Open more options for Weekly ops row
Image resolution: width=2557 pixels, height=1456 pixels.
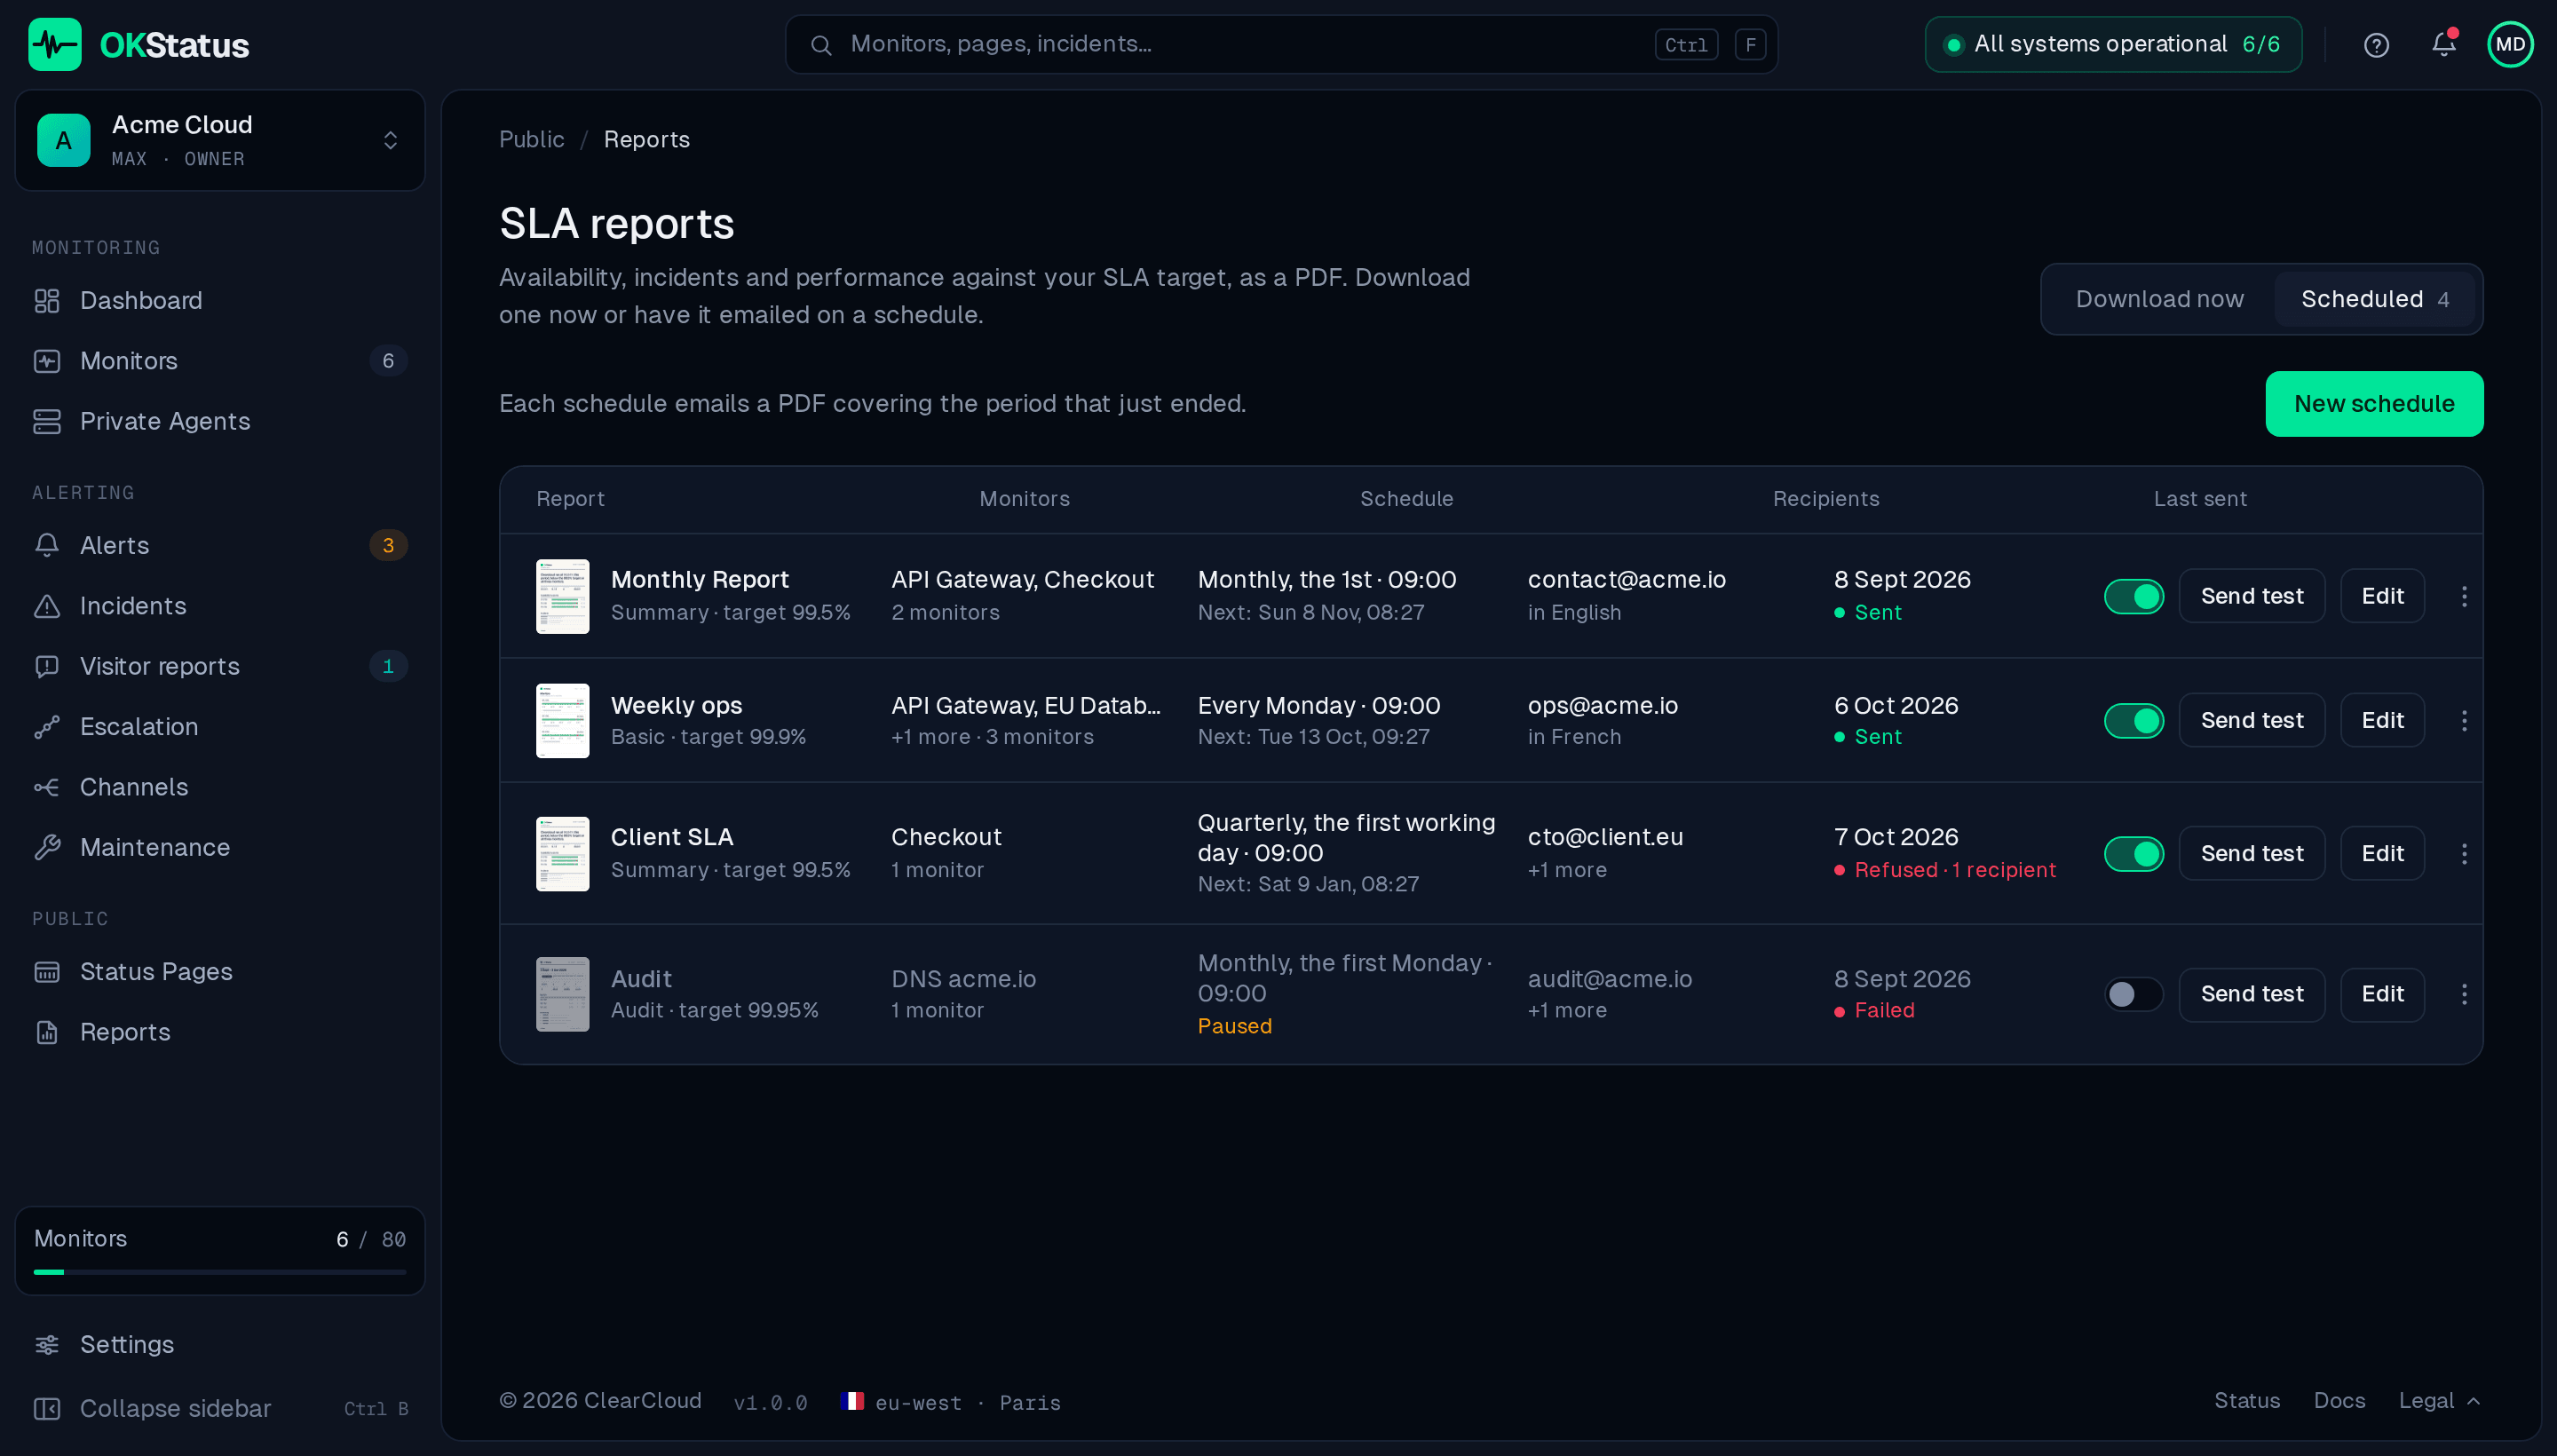(2464, 720)
